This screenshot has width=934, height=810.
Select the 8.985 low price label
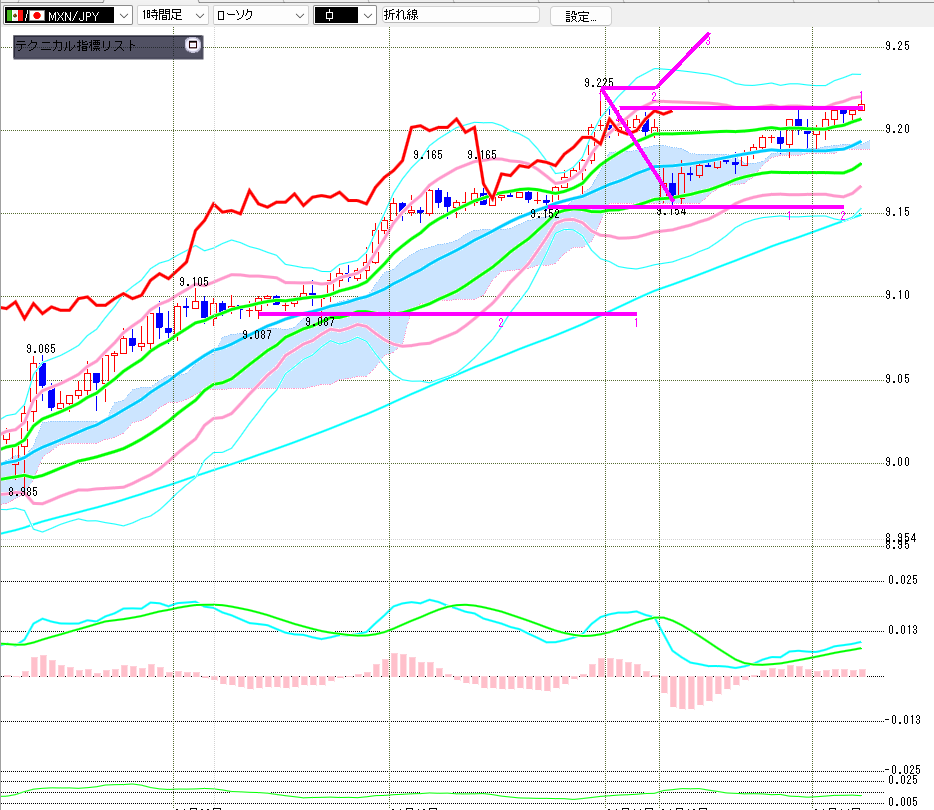23,491
